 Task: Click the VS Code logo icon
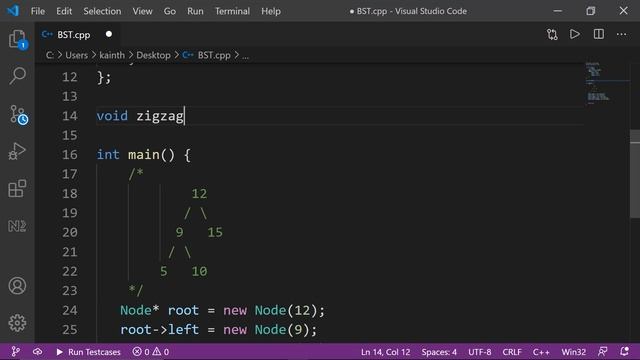coord(13,11)
